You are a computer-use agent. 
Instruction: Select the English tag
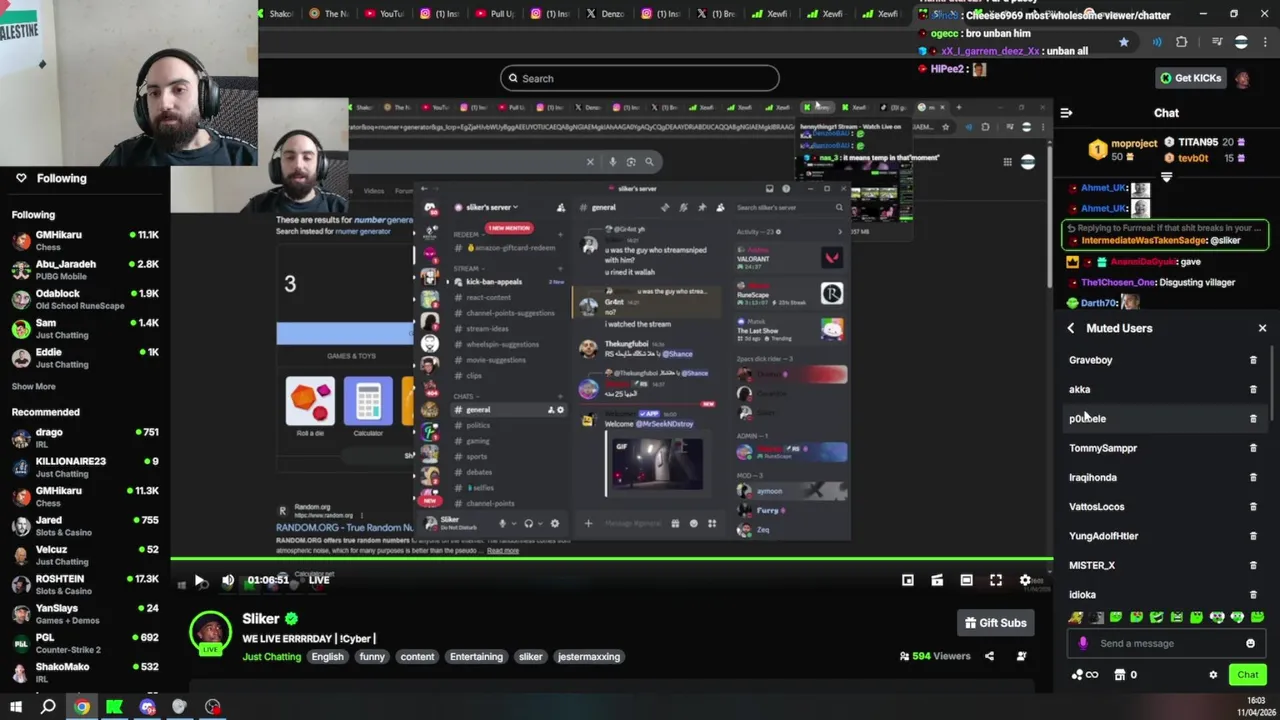tap(327, 657)
